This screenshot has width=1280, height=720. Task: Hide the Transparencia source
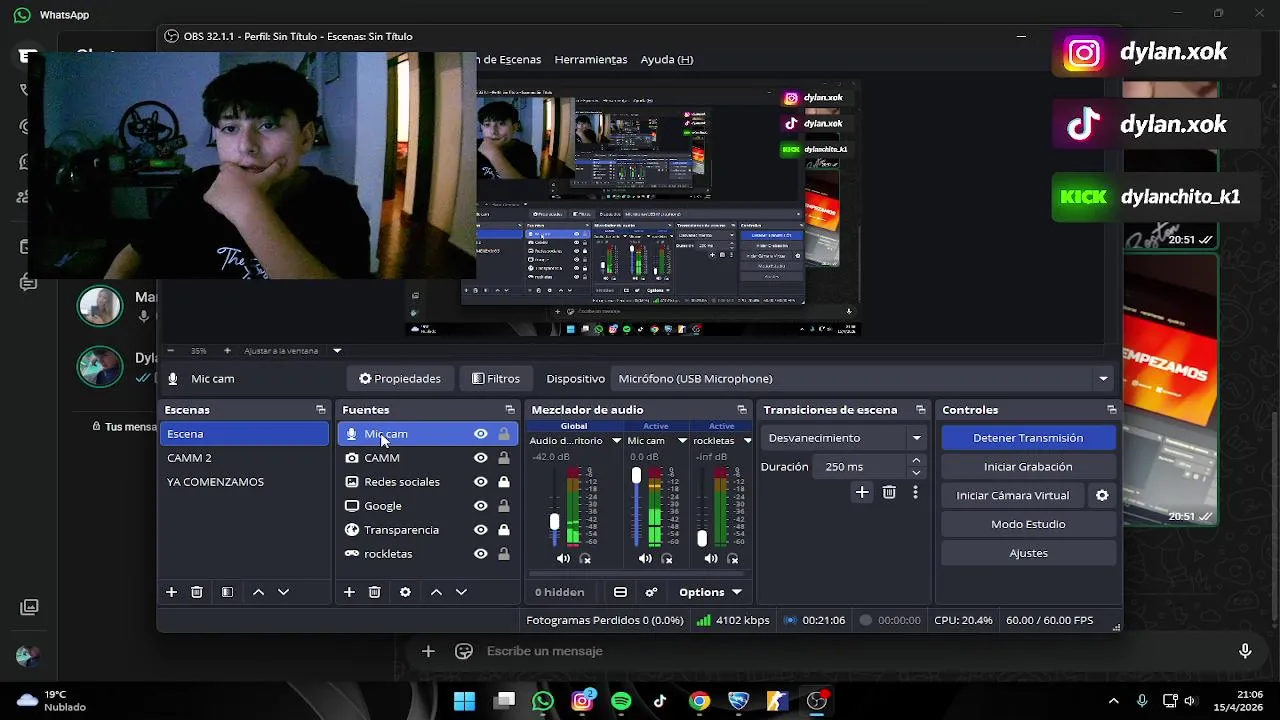click(x=481, y=530)
